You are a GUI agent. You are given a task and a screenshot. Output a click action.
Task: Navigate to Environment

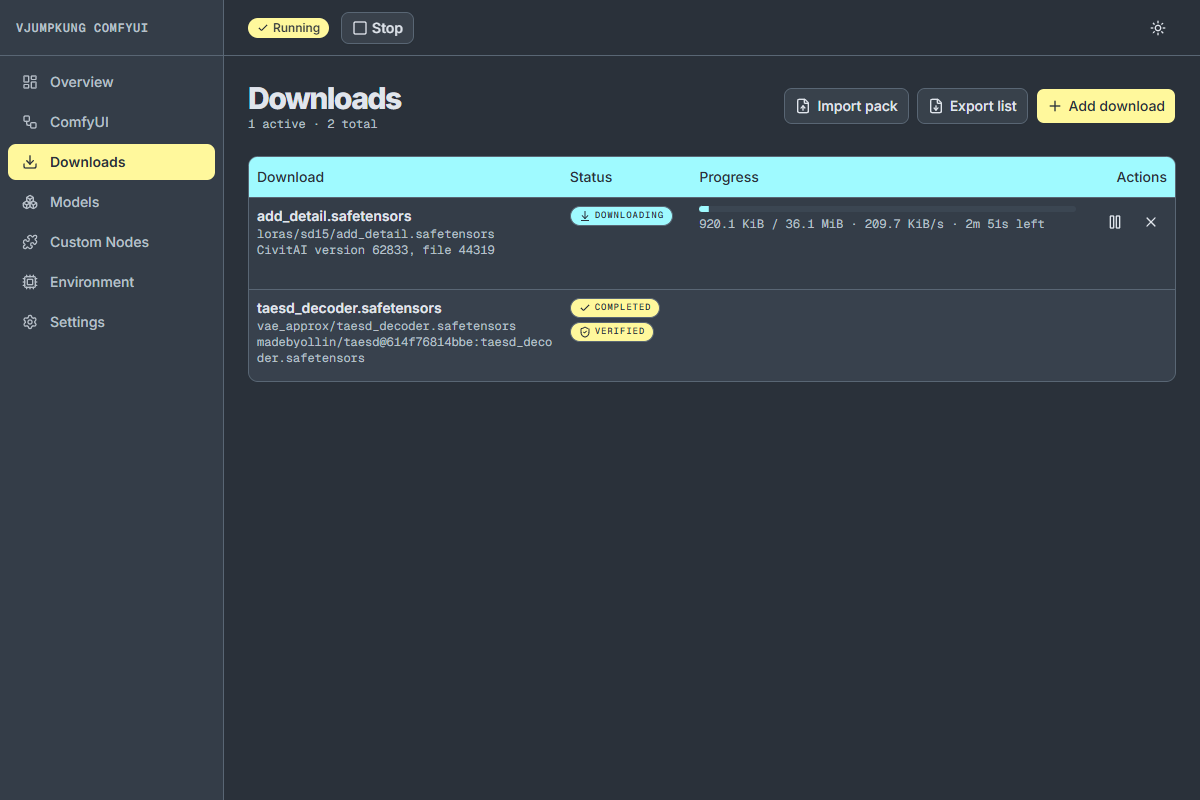coord(111,282)
